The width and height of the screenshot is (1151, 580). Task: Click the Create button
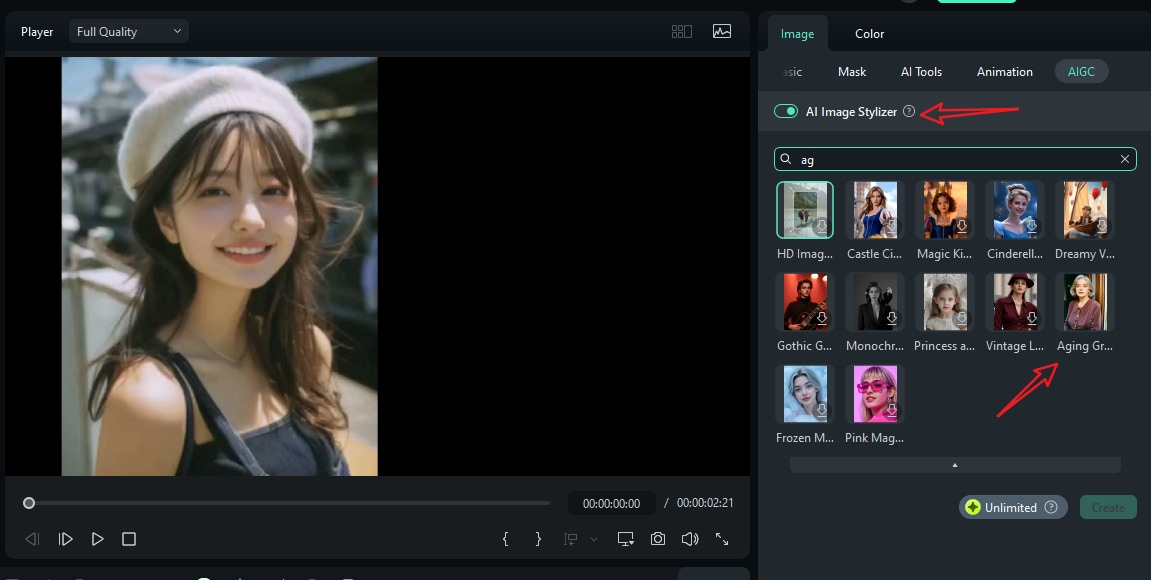(x=1108, y=507)
